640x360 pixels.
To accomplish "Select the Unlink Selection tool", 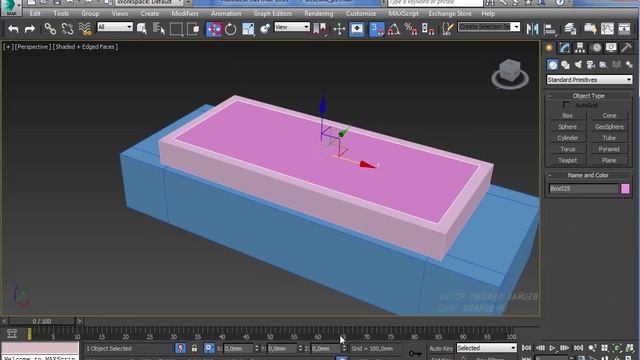I will 67,29.
